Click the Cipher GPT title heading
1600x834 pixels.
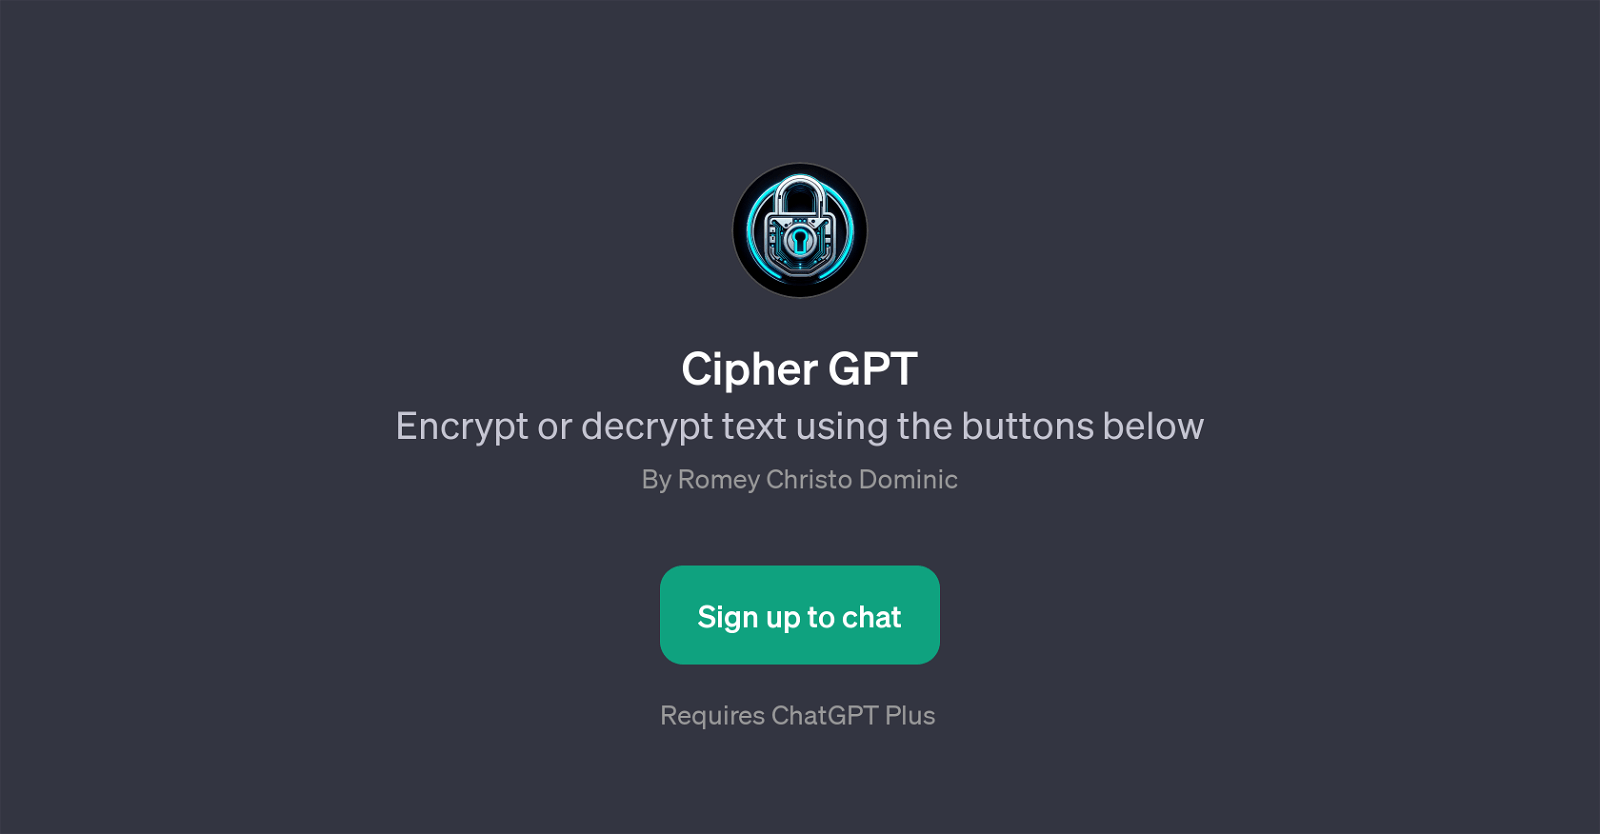pos(800,370)
